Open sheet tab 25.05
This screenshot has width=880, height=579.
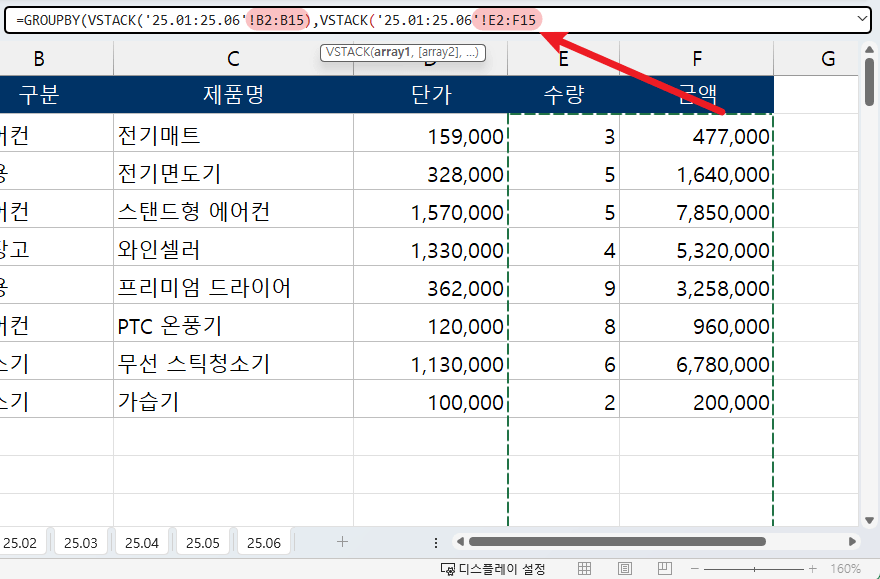tap(203, 543)
